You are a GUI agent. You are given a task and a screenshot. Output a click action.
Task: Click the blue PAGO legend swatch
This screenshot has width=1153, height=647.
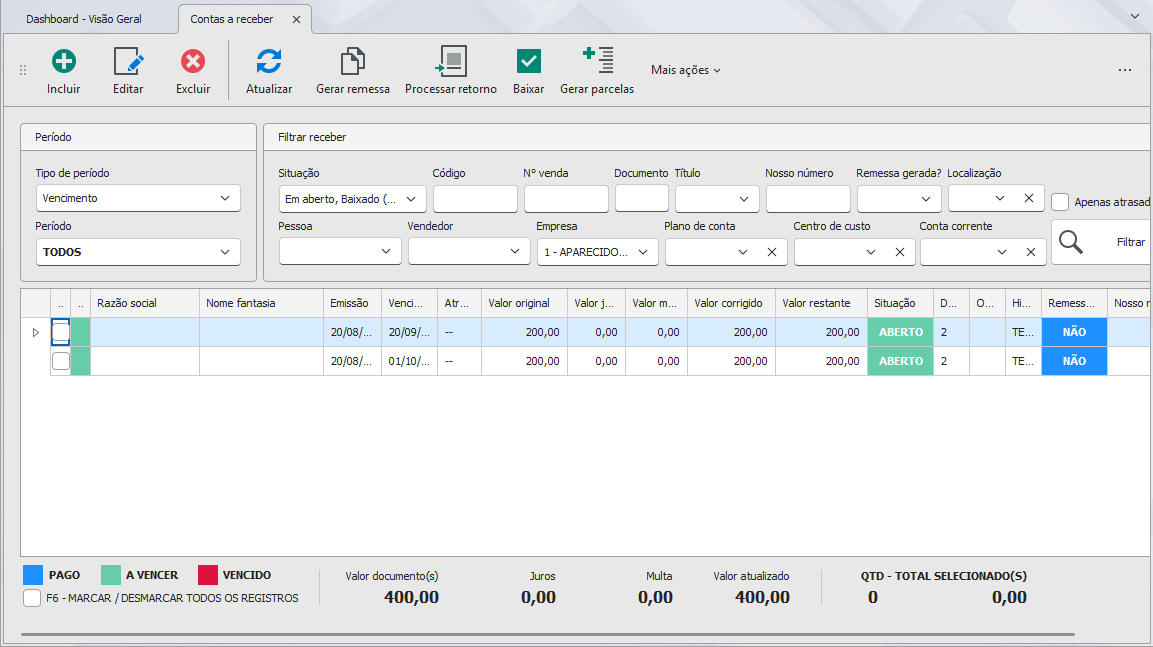point(32,575)
